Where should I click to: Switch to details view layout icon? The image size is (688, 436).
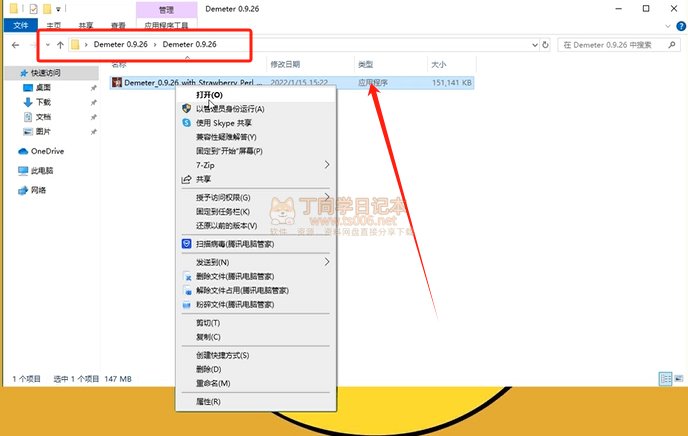(x=666, y=379)
